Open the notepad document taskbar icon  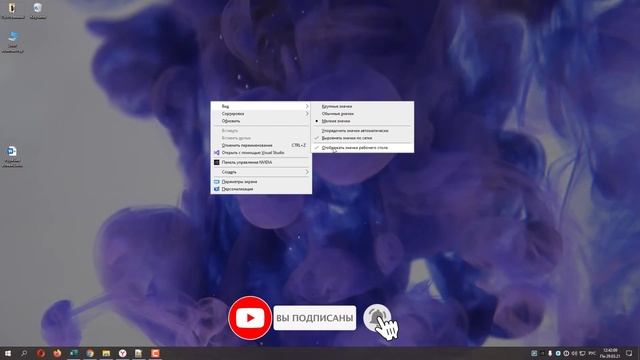[139, 353]
